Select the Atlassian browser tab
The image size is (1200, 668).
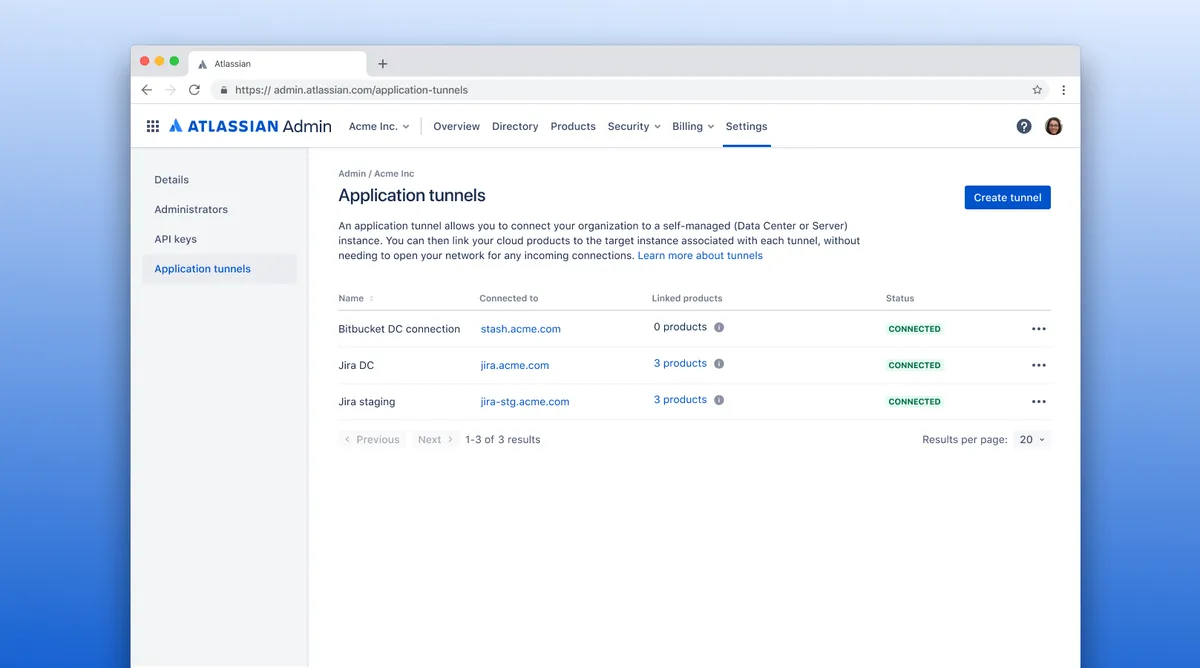pyautogui.click(x=275, y=64)
